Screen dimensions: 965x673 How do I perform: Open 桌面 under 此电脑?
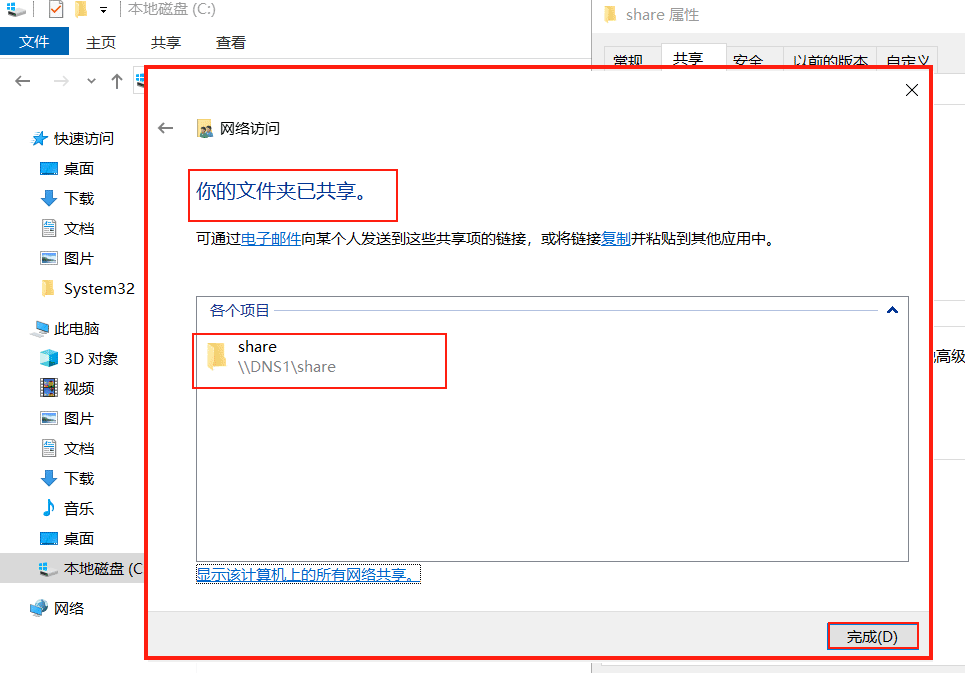tap(79, 539)
